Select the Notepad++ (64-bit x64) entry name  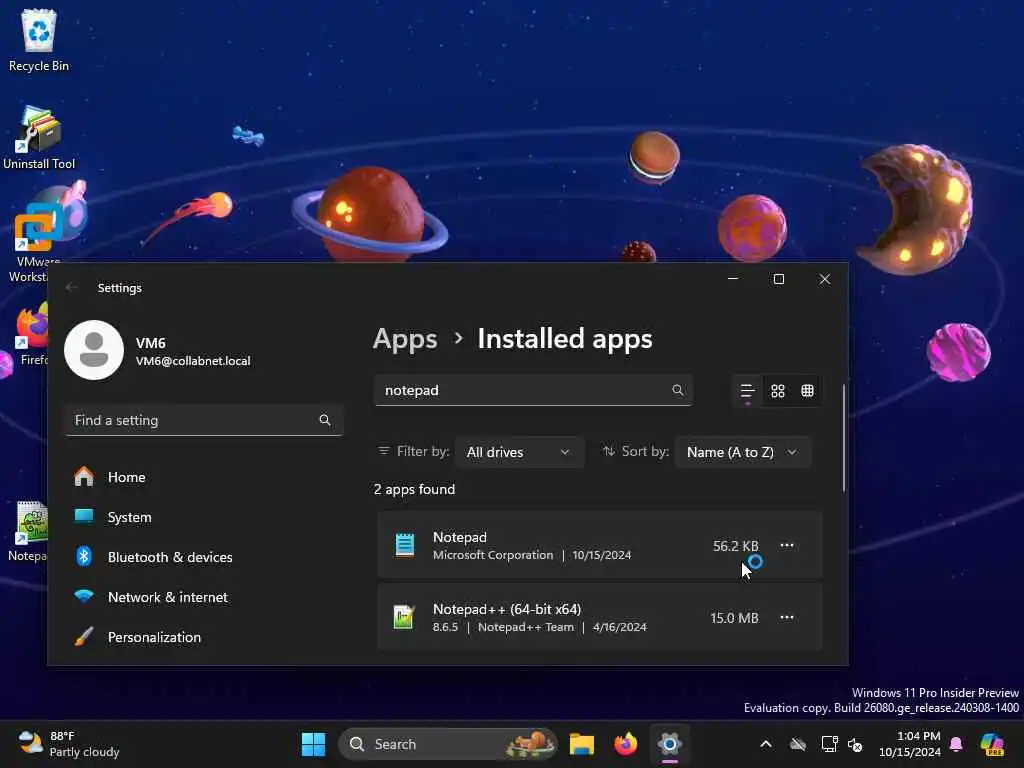507,609
